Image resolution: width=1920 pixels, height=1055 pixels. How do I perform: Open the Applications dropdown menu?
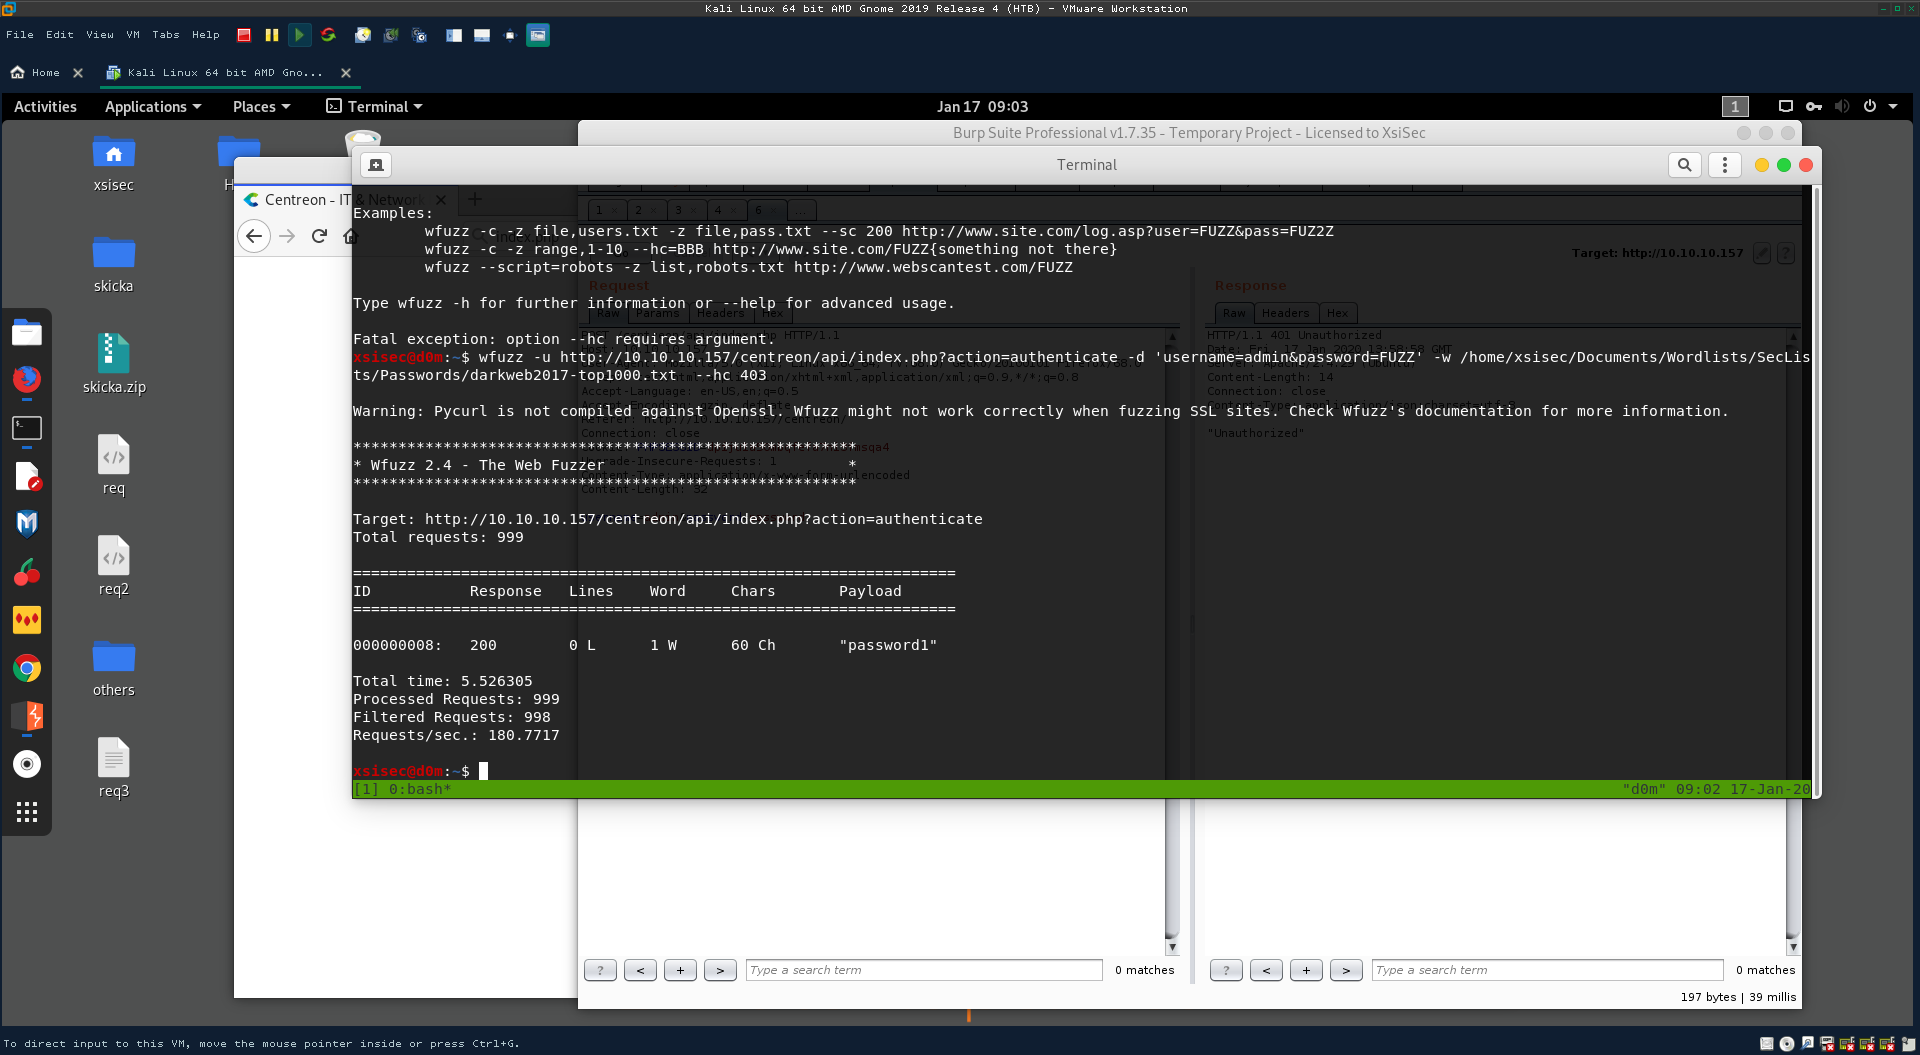point(153,107)
